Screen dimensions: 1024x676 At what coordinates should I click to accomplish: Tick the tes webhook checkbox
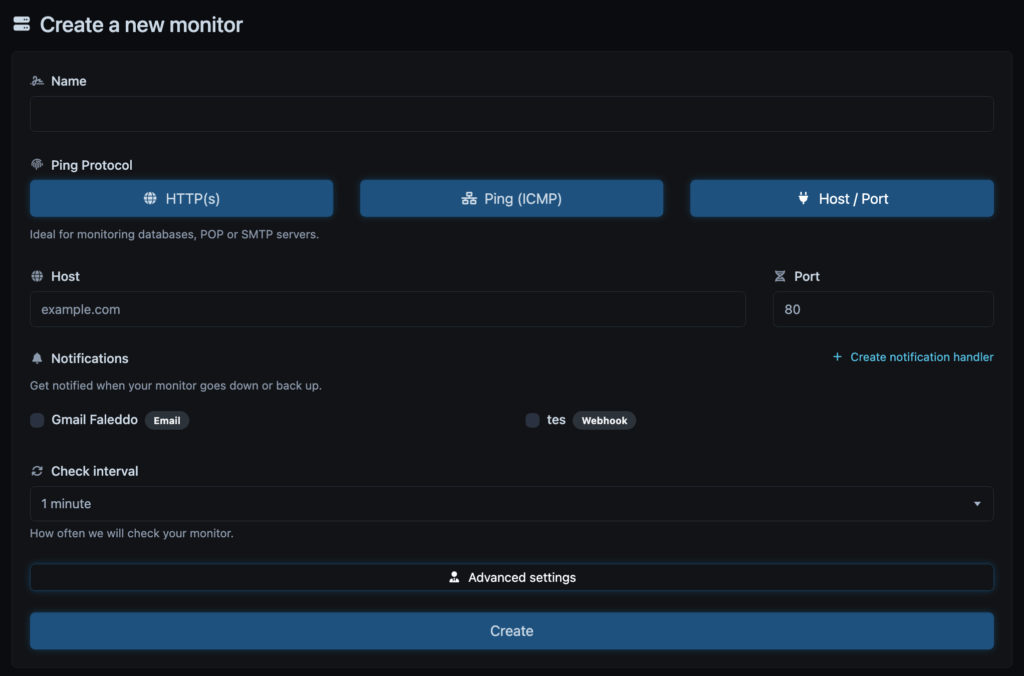pos(532,421)
